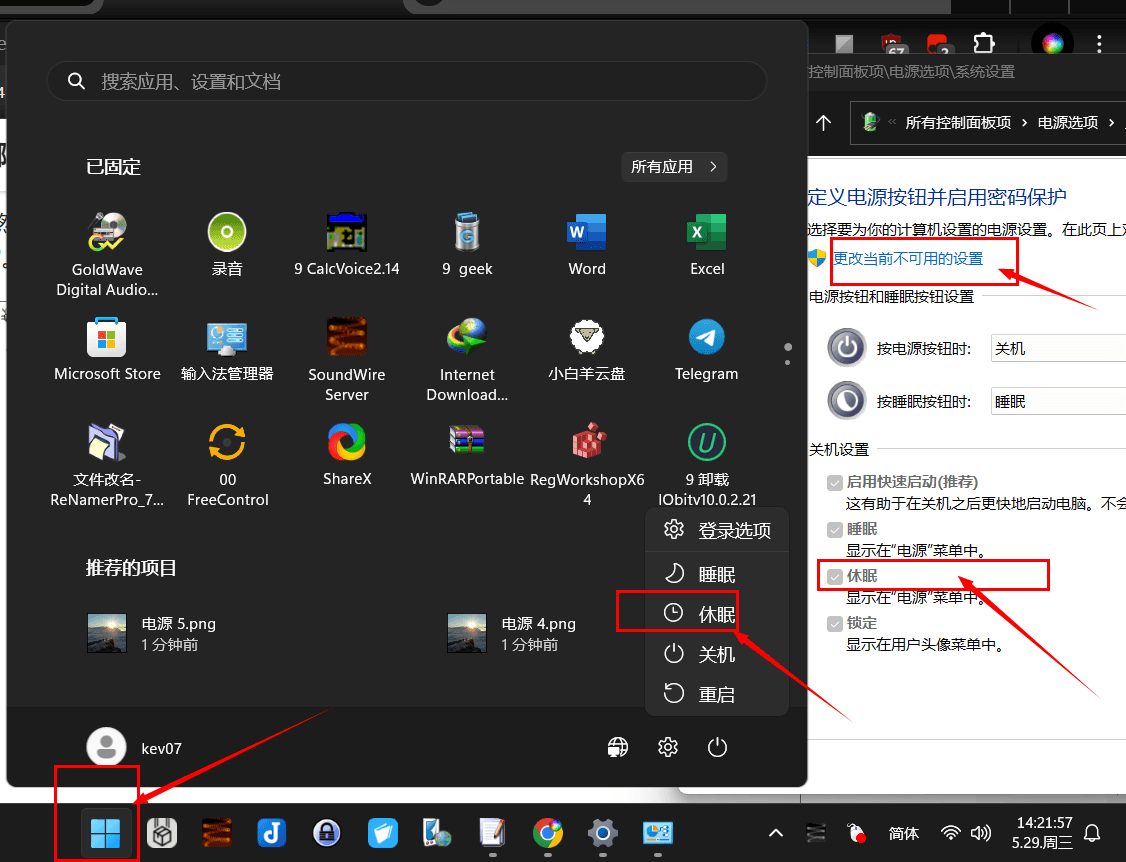
Task: Toggle the 休眠 checkbox
Action: pos(834,576)
